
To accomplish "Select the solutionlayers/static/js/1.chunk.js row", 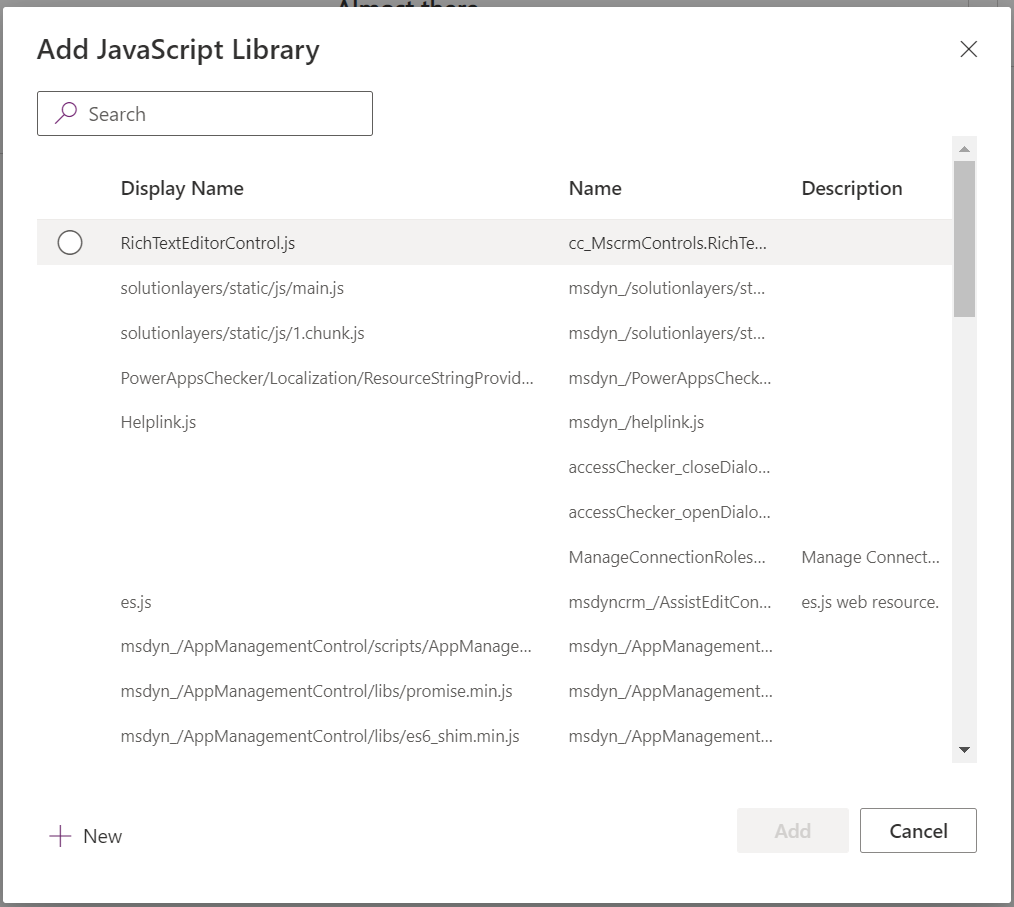I will [242, 333].
